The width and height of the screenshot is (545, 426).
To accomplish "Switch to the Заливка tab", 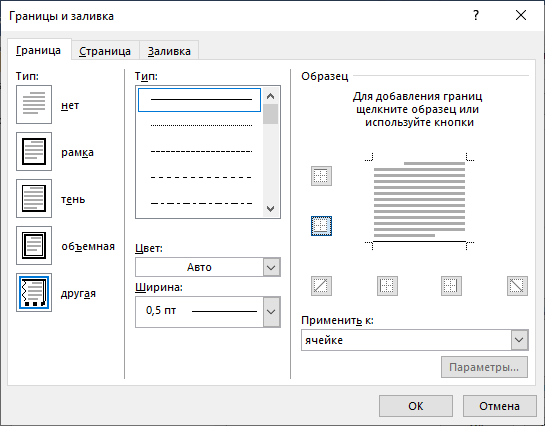I will pyautogui.click(x=169, y=51).
